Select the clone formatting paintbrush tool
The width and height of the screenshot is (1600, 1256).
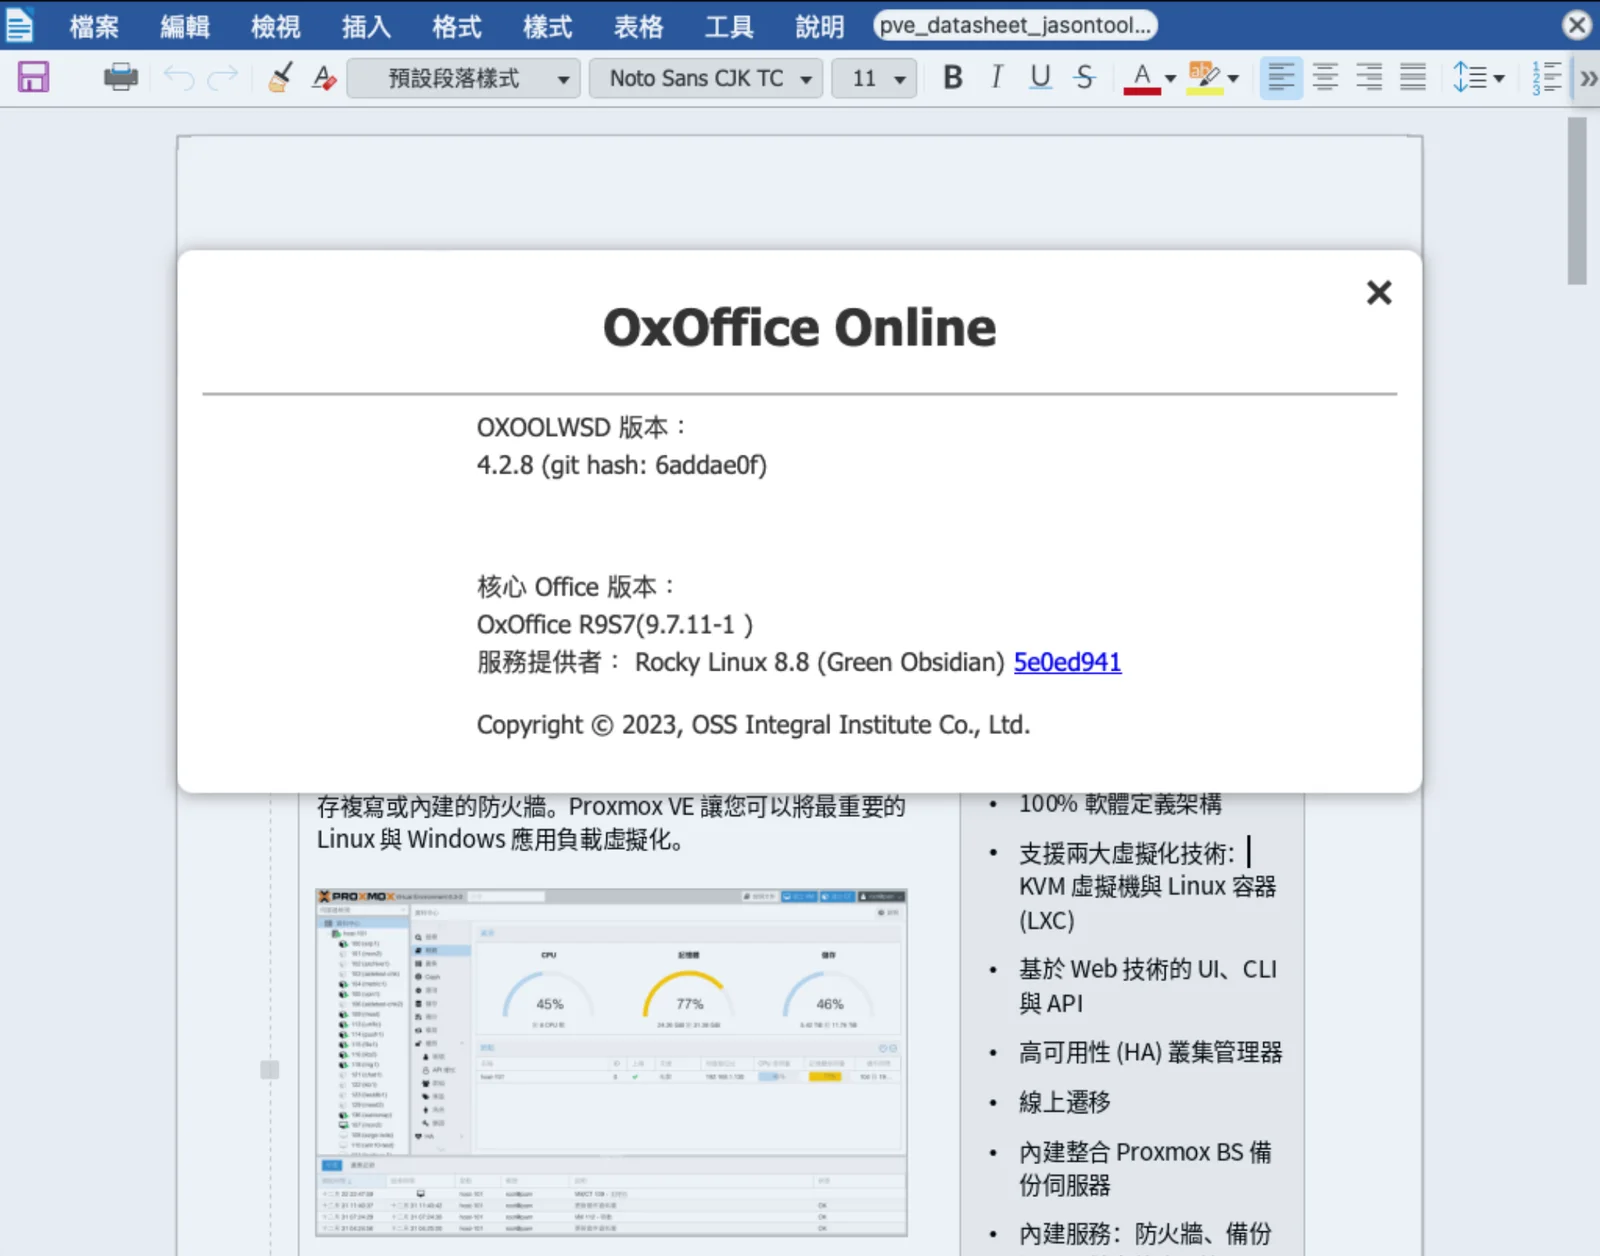(x=281, y=77)
